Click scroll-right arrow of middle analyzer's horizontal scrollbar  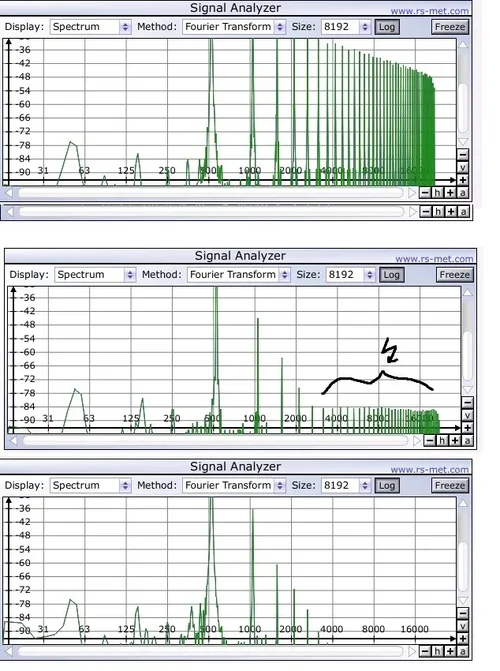pyautogui.click(x=417, y=440)
